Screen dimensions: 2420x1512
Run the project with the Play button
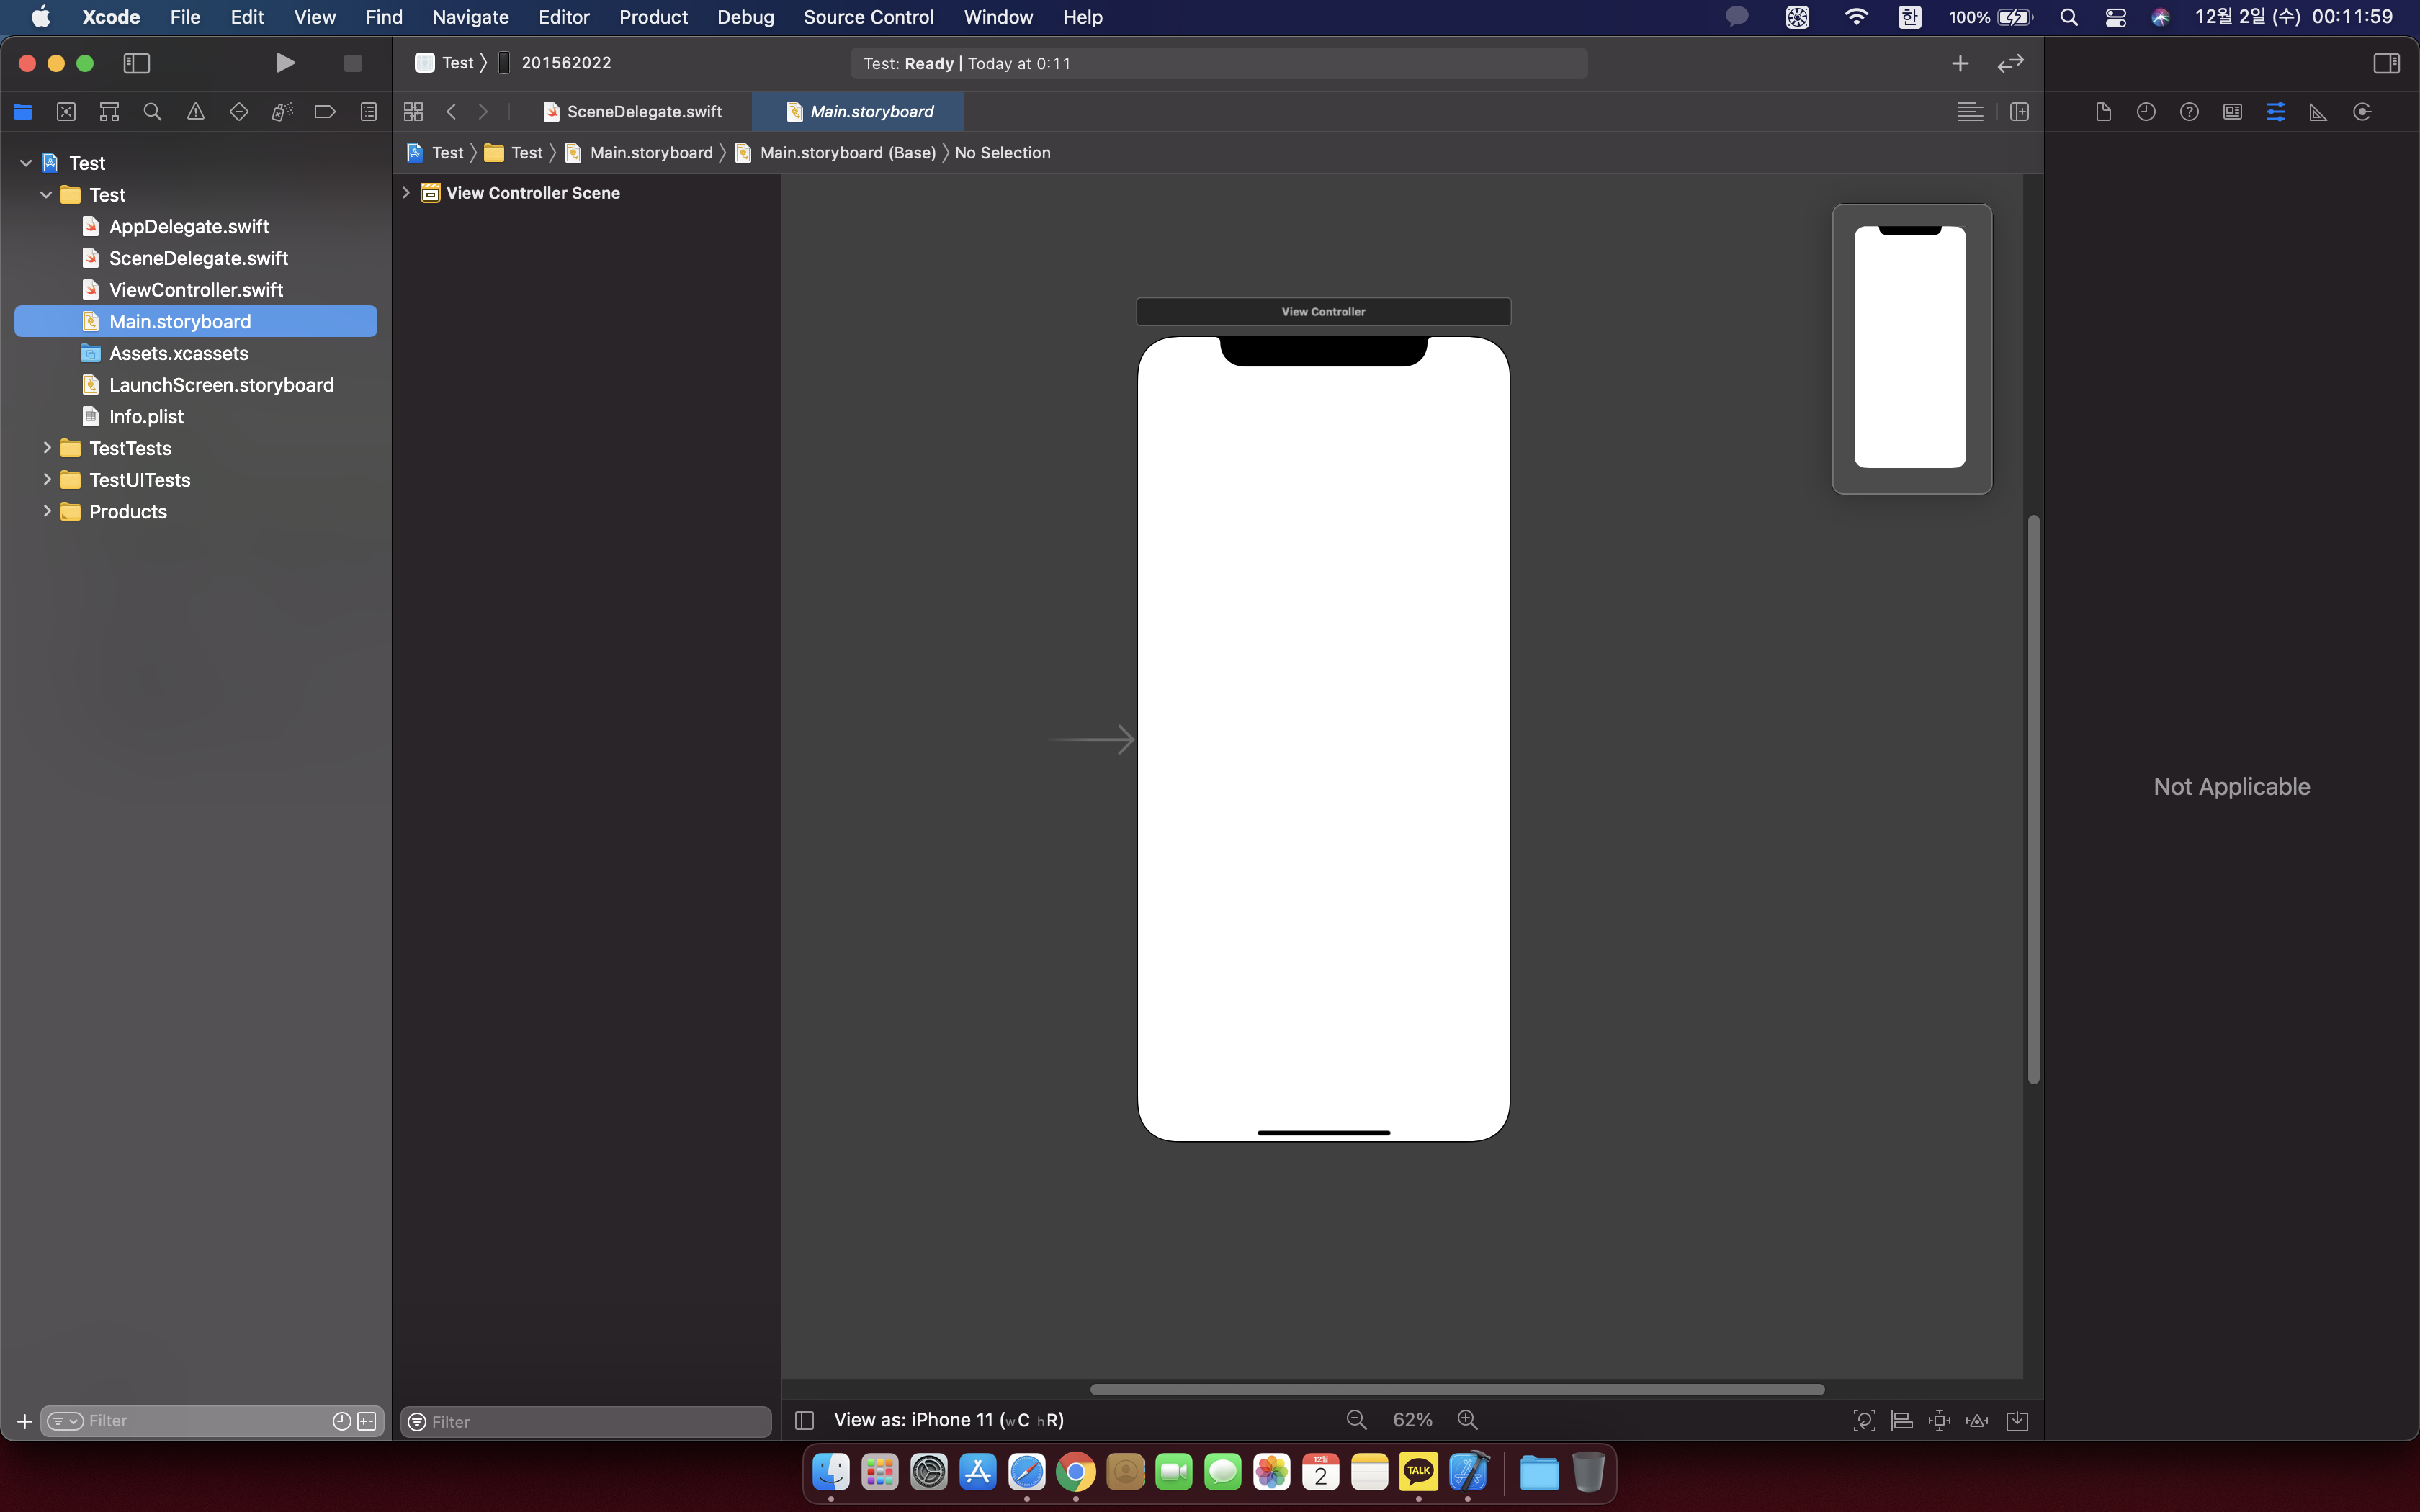pyautogui.click(x=285, y=63)
